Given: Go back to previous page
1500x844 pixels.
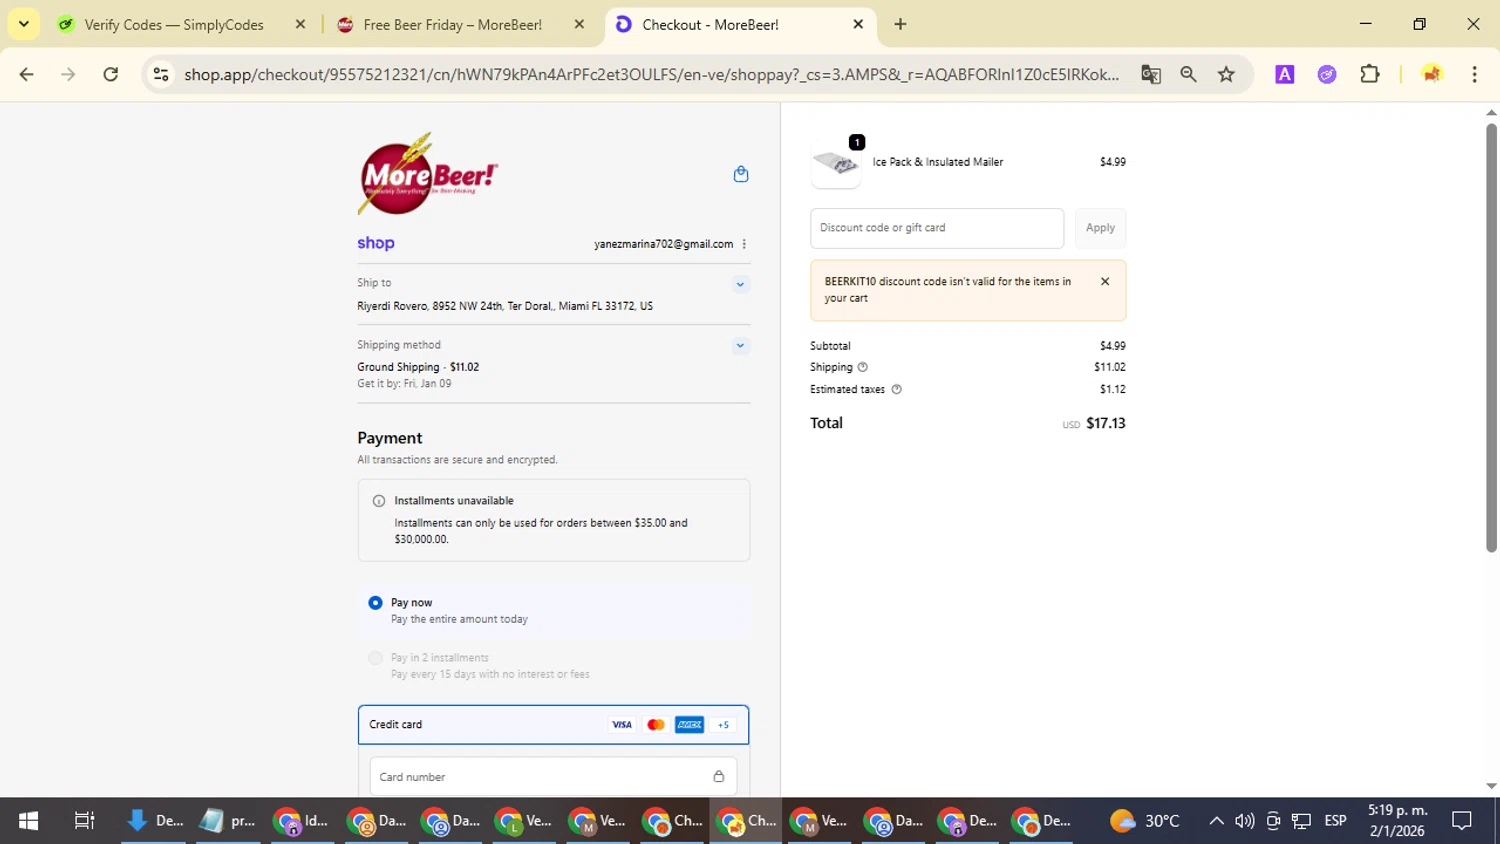Looking at the screenshot, I should click(27, 74).
